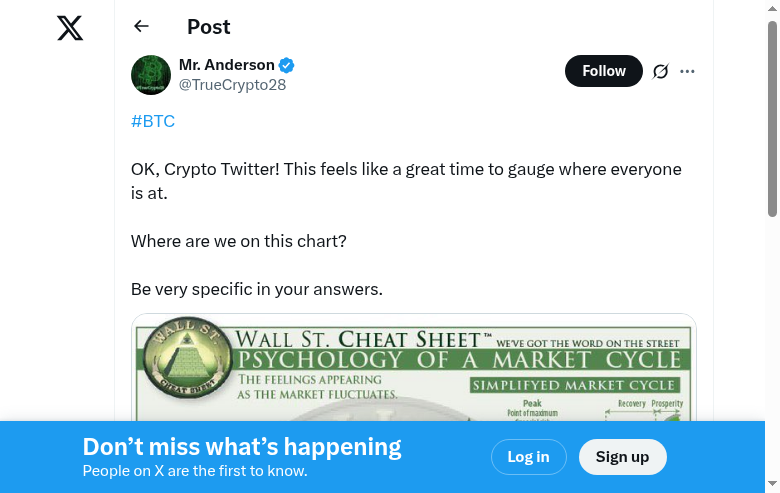780x493 pixels.
Task: Open the #BTC hashtag link
Action: 153,121
